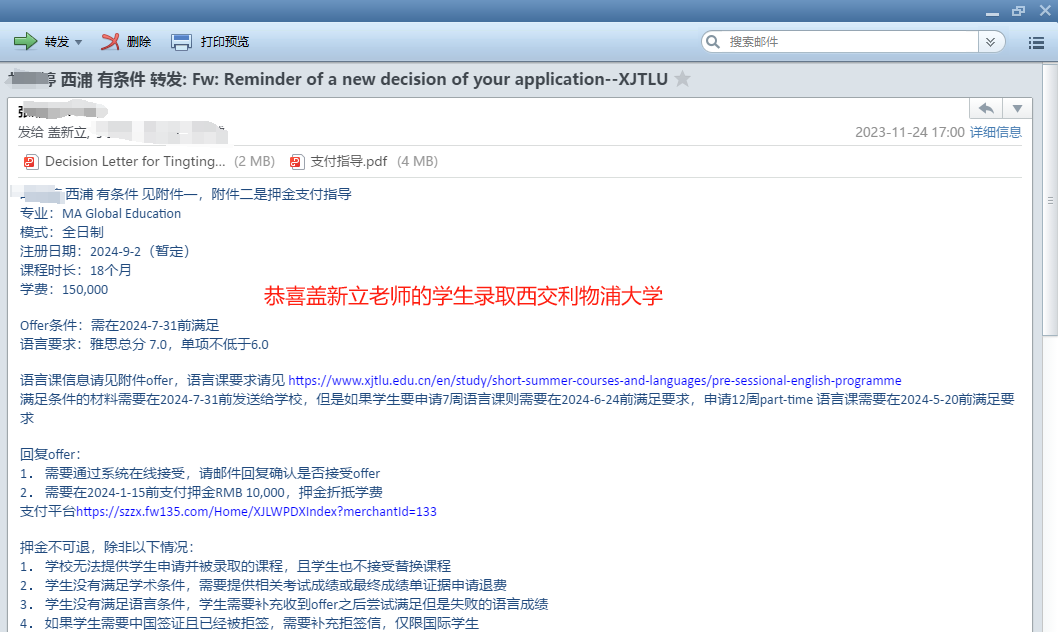Click the green Forward (转发) arrow icon

coord(25,42)
